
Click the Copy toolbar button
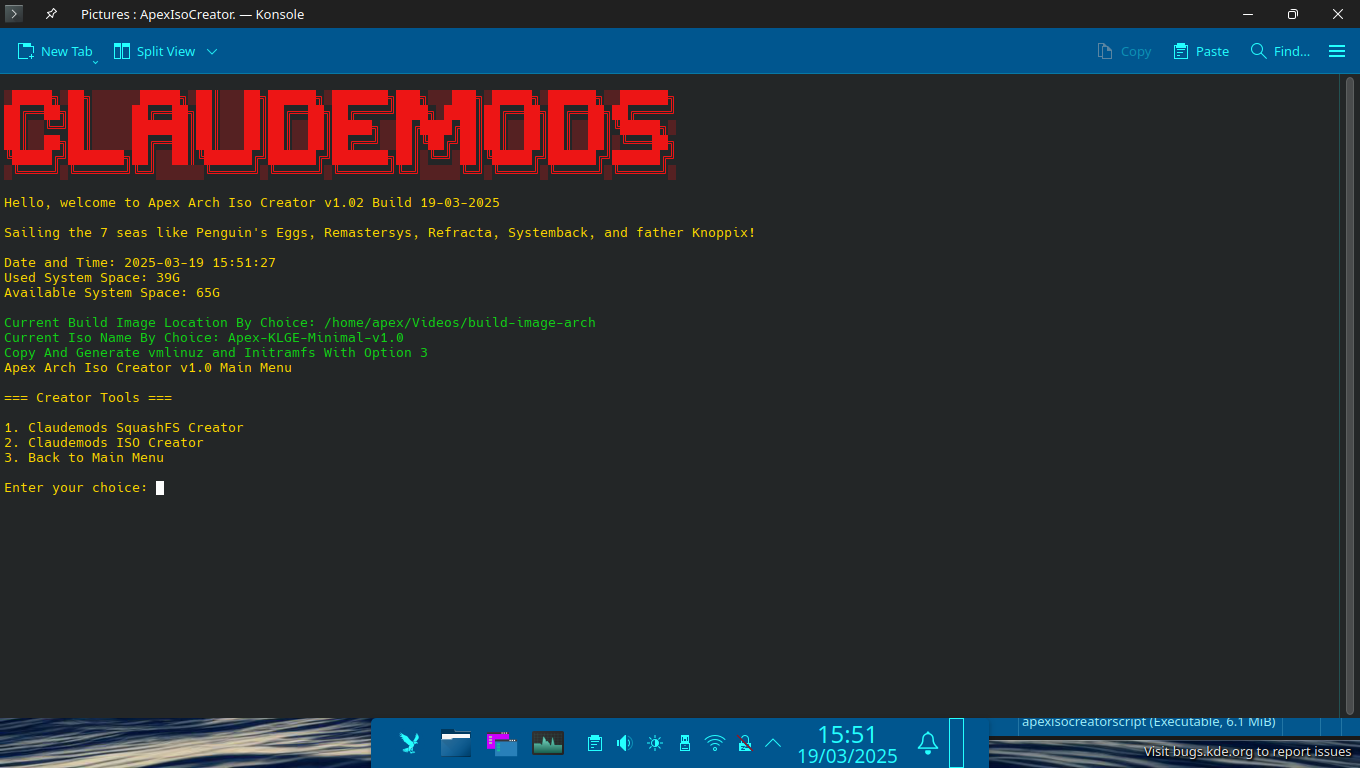1124,51
